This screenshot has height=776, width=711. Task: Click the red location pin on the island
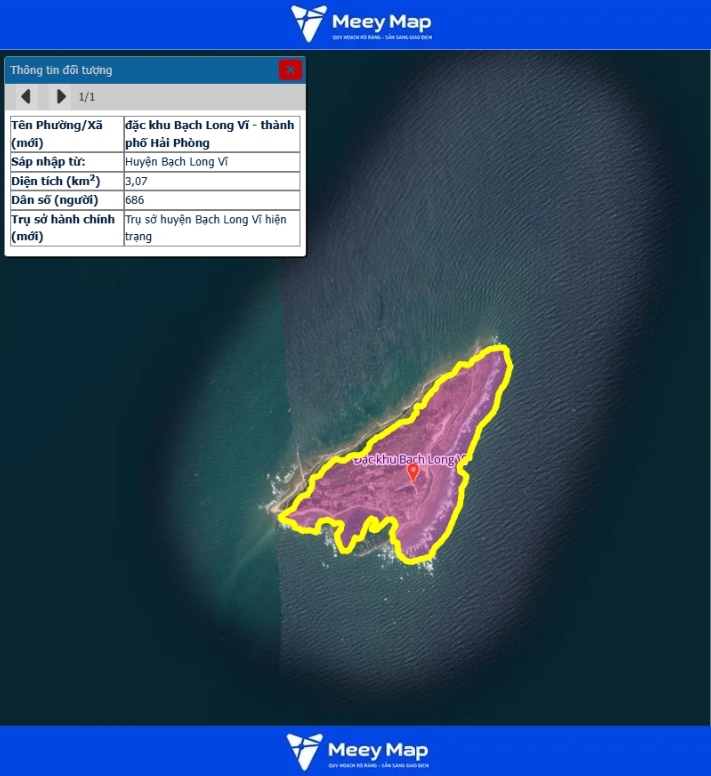click(414, 473)
